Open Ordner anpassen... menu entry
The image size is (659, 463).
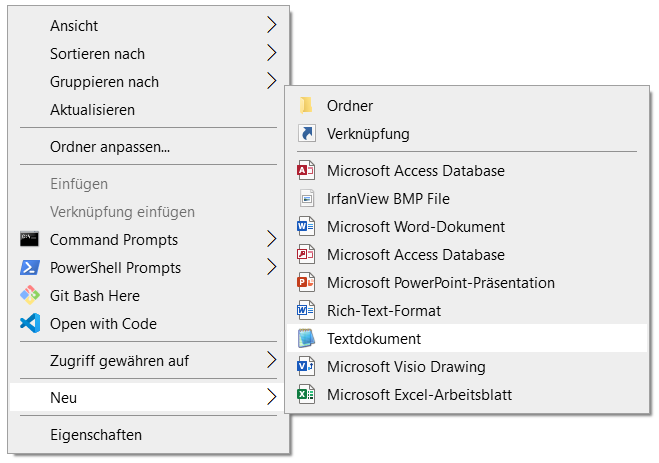click(148, 147)
